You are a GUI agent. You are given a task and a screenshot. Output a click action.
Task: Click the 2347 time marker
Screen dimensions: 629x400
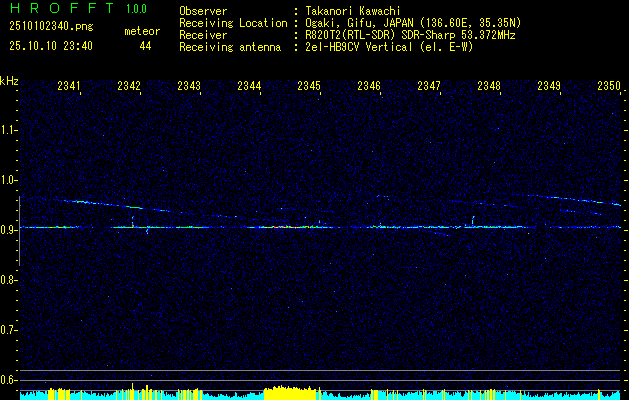[429, 87]
